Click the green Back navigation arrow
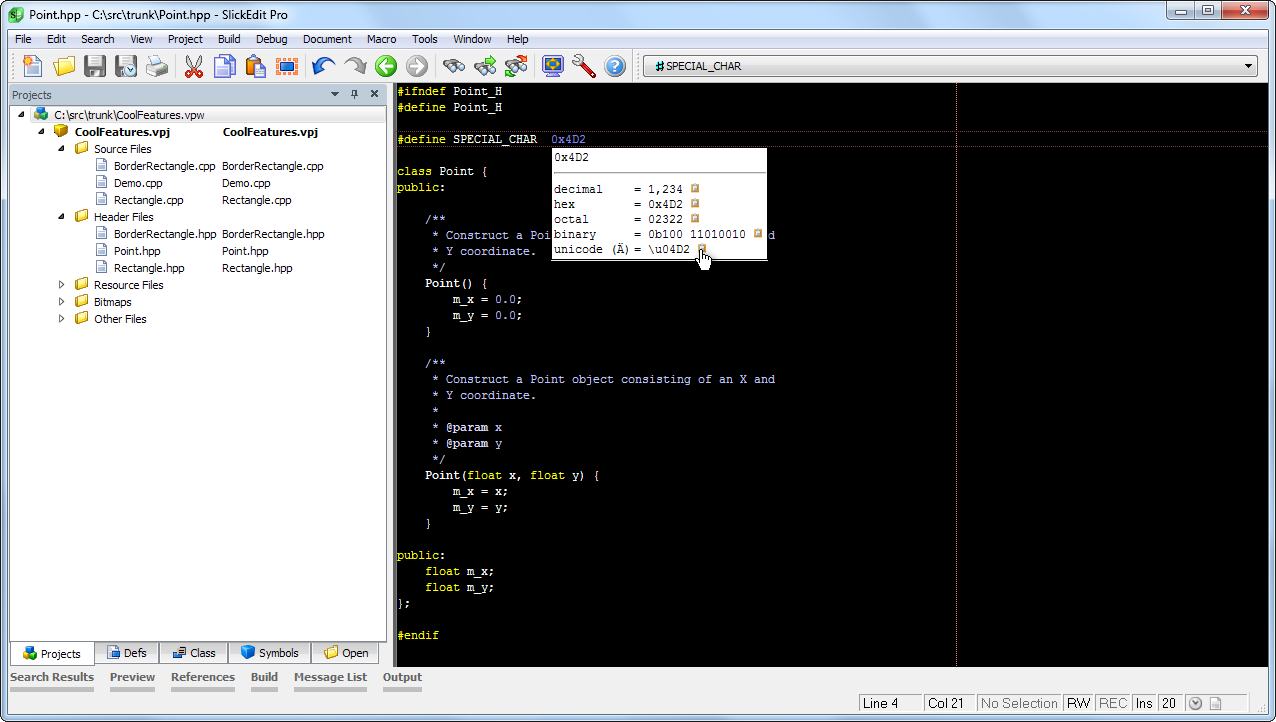This screenshot has width=1276, height=722. point(386,67)
